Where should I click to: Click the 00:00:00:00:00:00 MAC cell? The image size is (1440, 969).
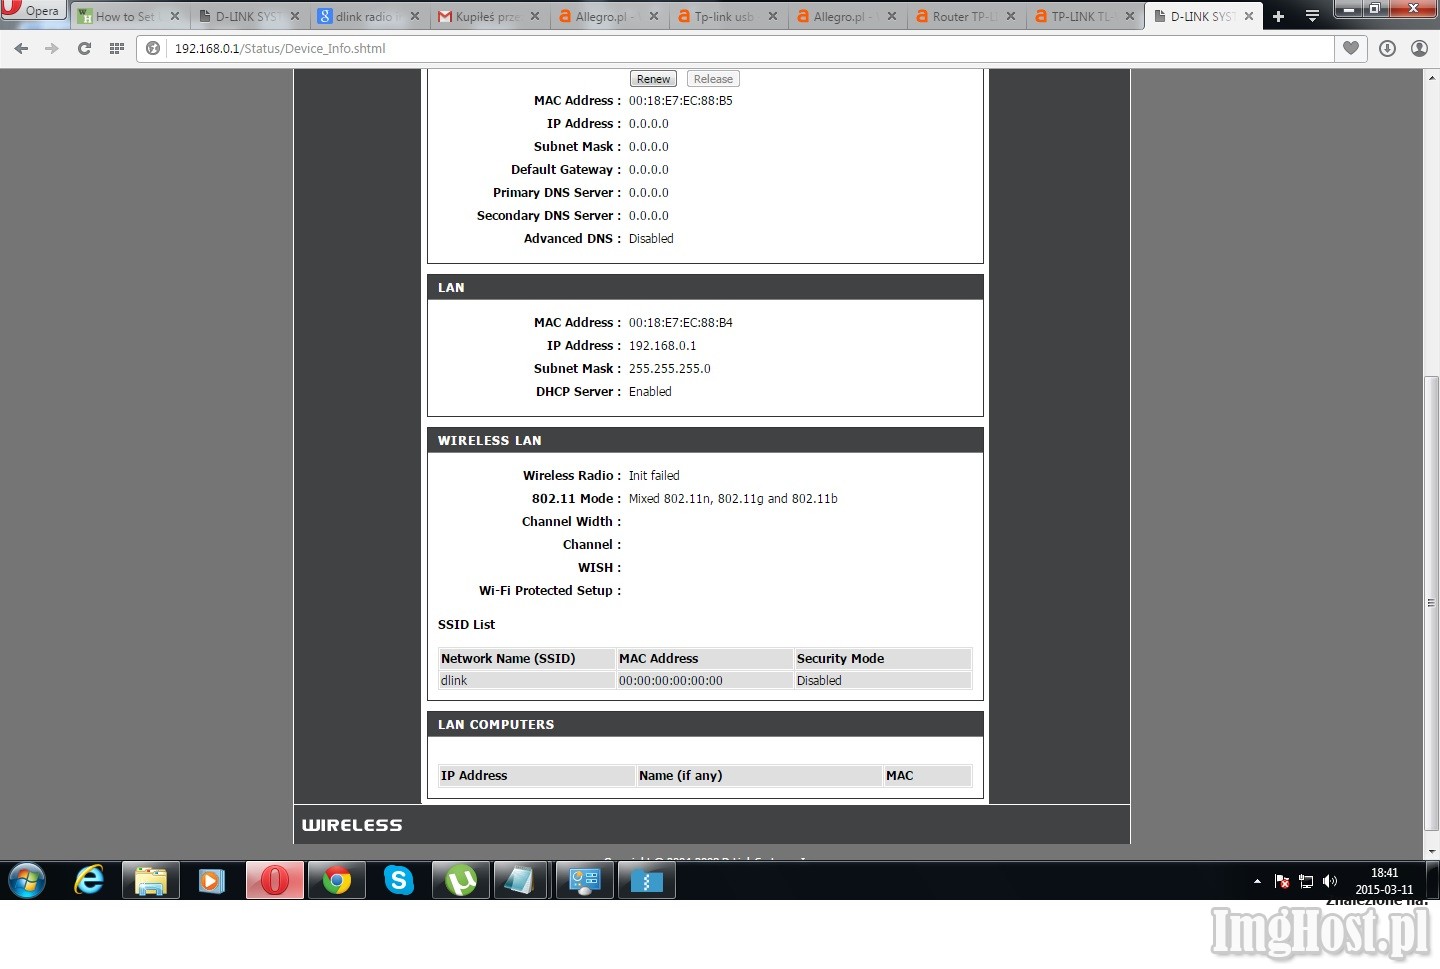coord(704,680)
